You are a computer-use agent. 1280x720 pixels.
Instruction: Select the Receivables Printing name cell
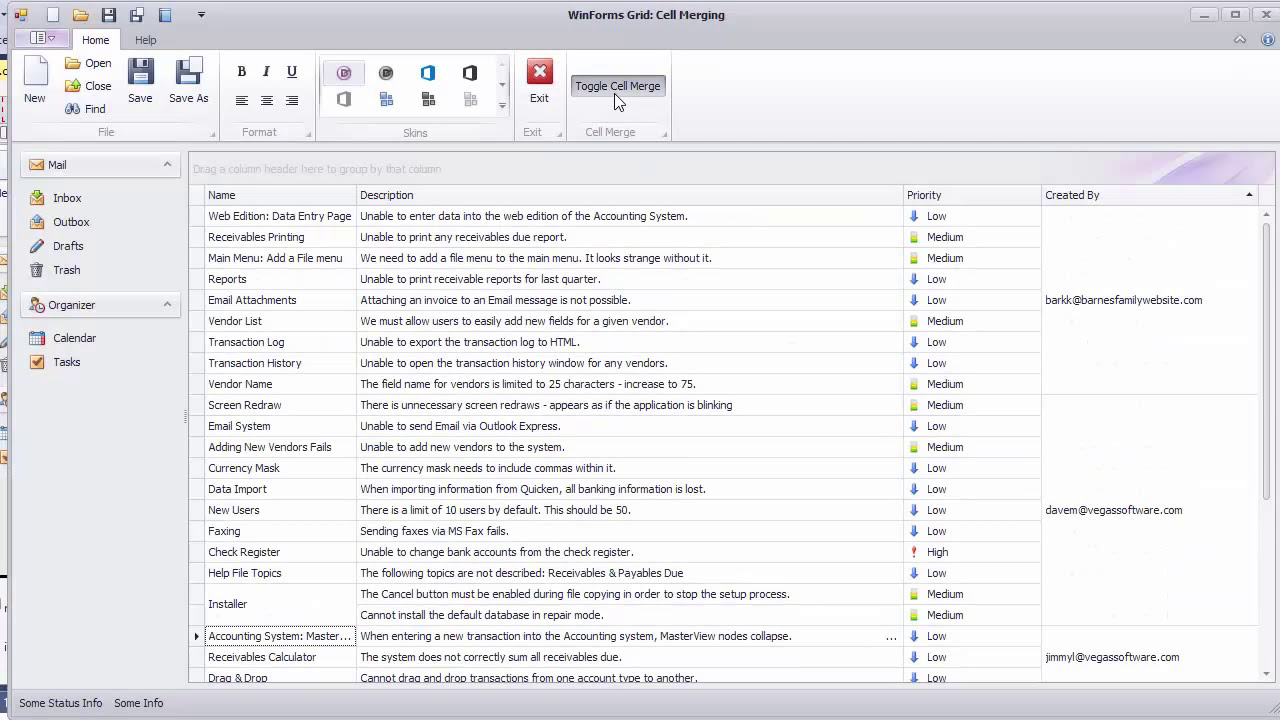coord(280,237)
